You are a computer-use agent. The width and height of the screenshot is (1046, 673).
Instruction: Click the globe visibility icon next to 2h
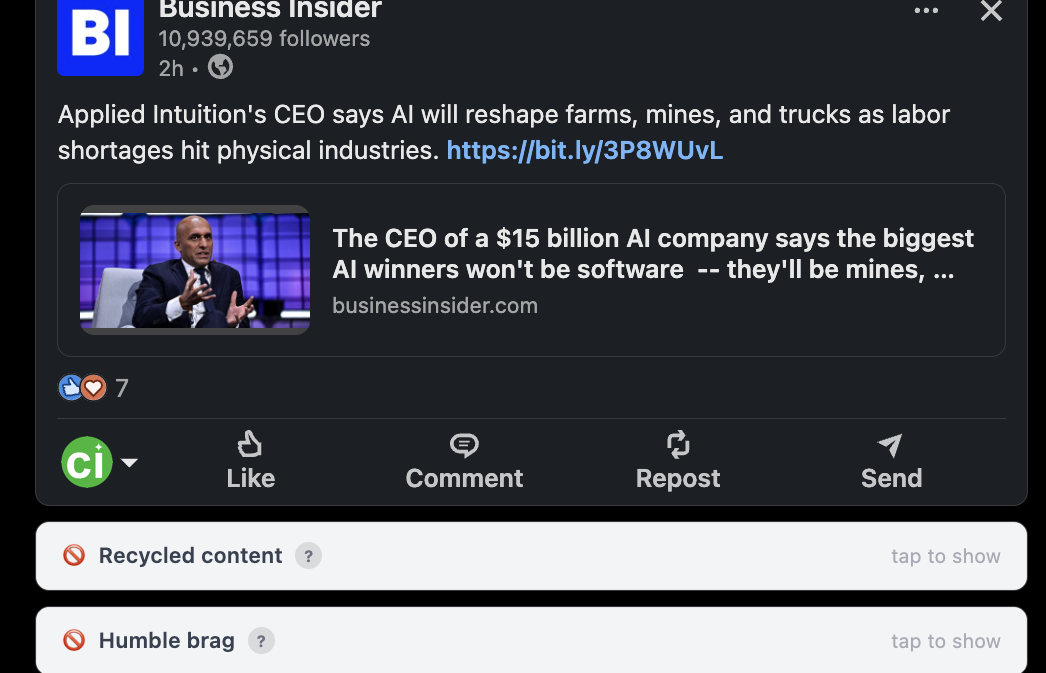pos(218,68)
